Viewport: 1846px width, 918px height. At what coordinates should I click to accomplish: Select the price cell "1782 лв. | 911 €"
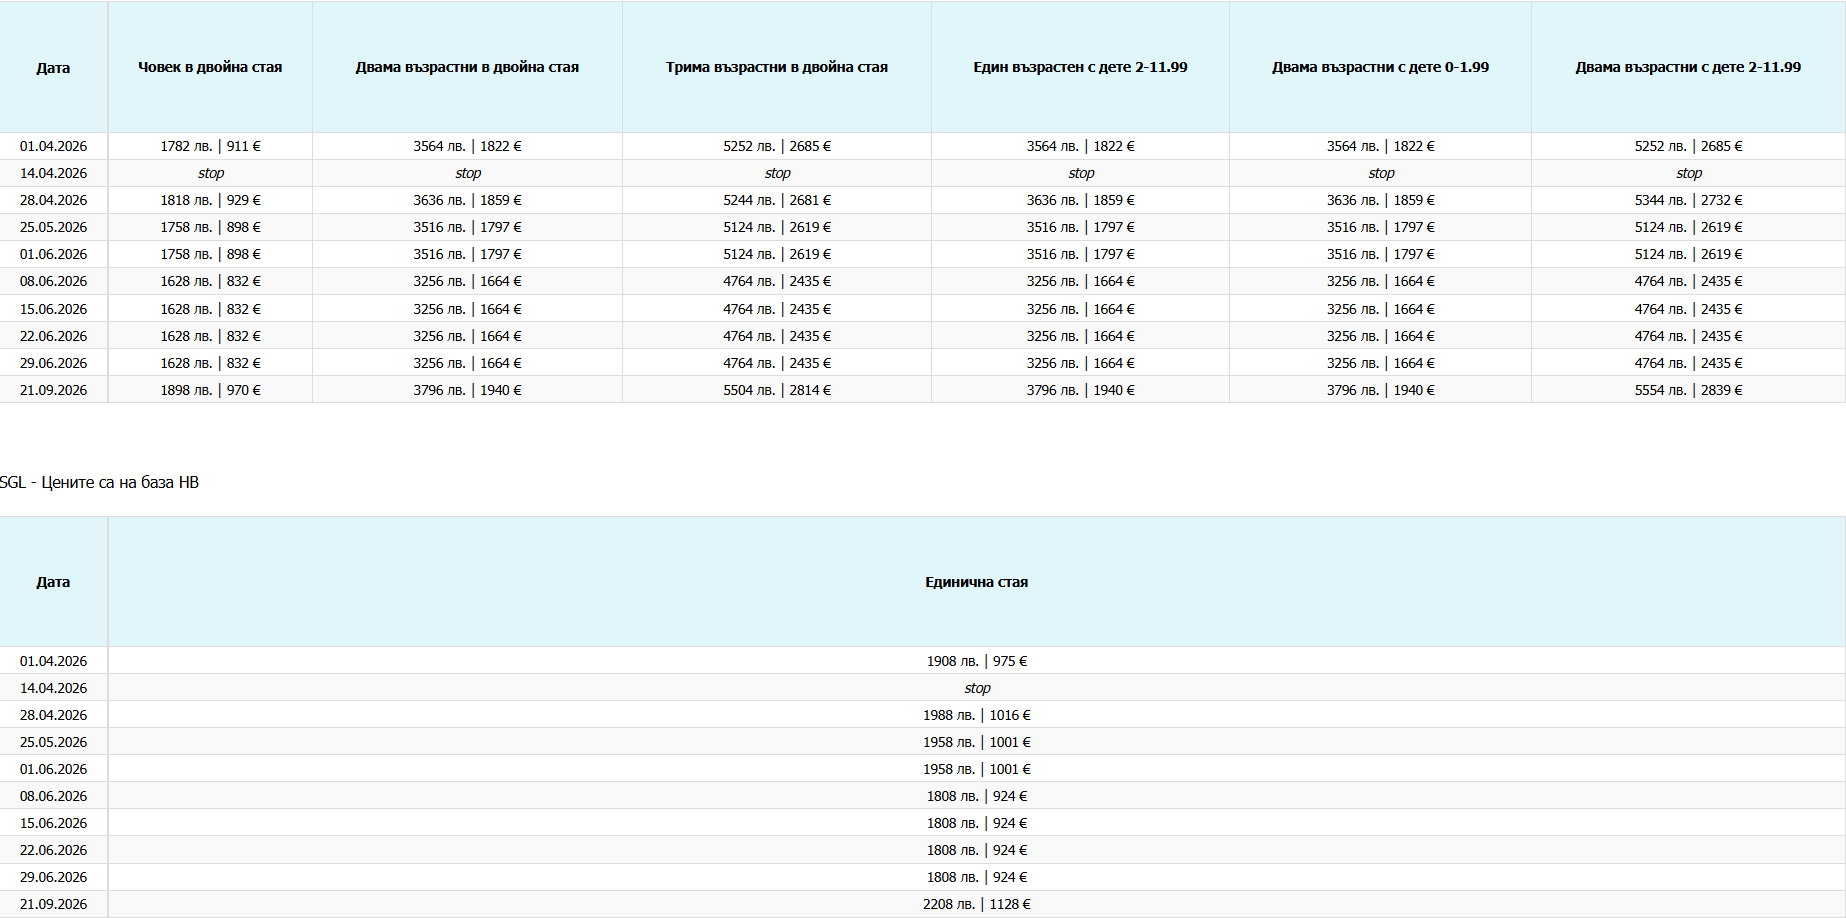(x=210, y=146)
